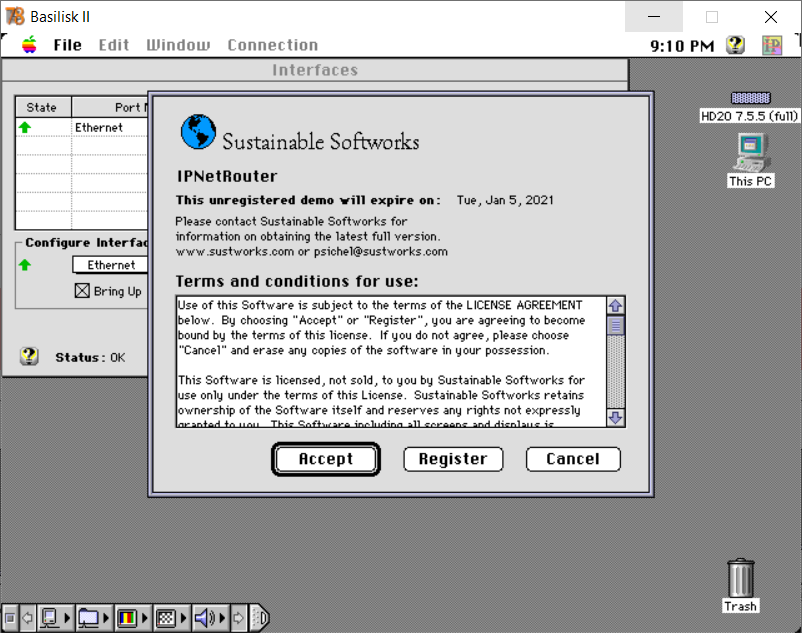Click the green arrow in Configure Interface
The height and width of the screenshot is (633, 802).
pos(25,265)
